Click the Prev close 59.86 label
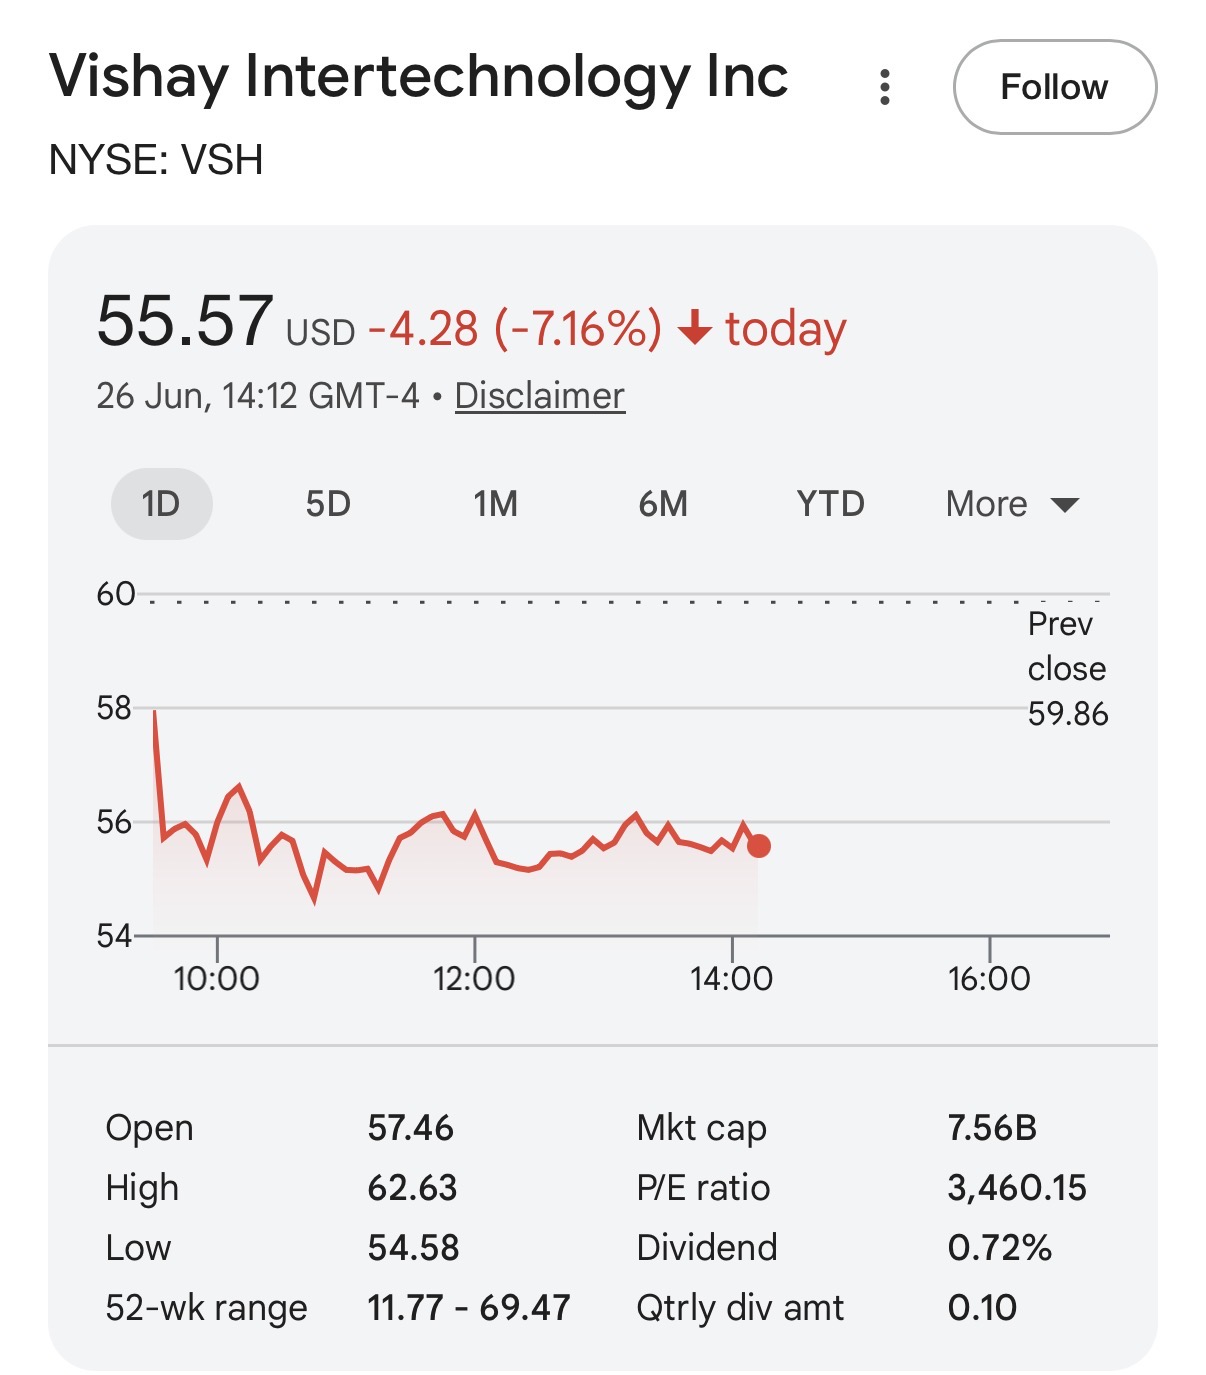1206x1375 pixels. (x=1068, y=669)
